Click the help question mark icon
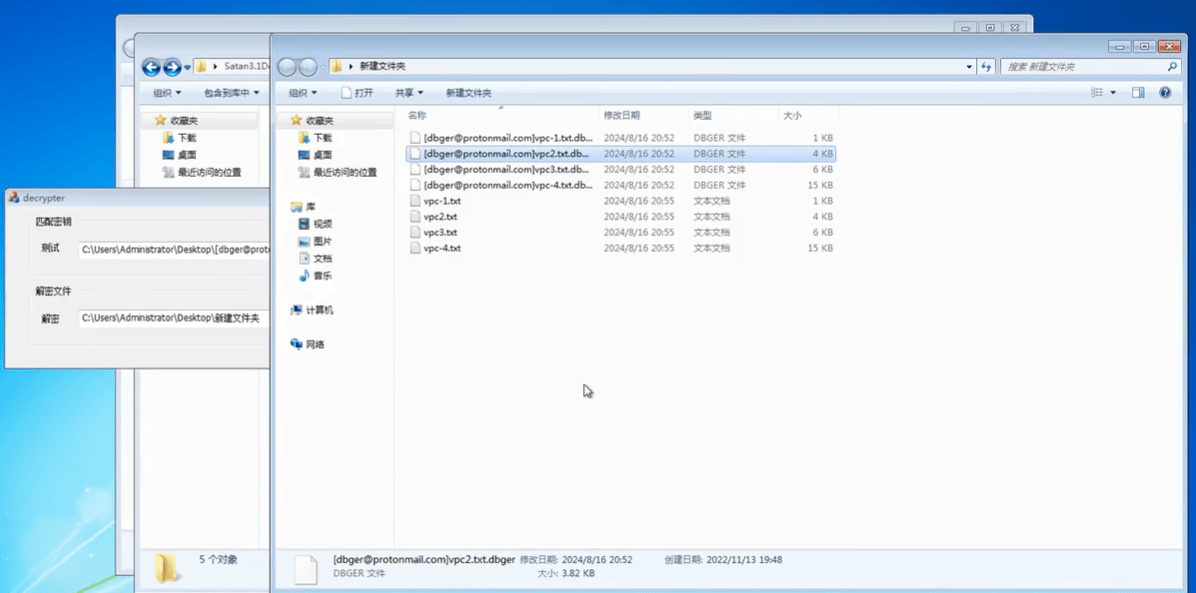This screenshot has width=1196, height=593. pos(1165,92)
